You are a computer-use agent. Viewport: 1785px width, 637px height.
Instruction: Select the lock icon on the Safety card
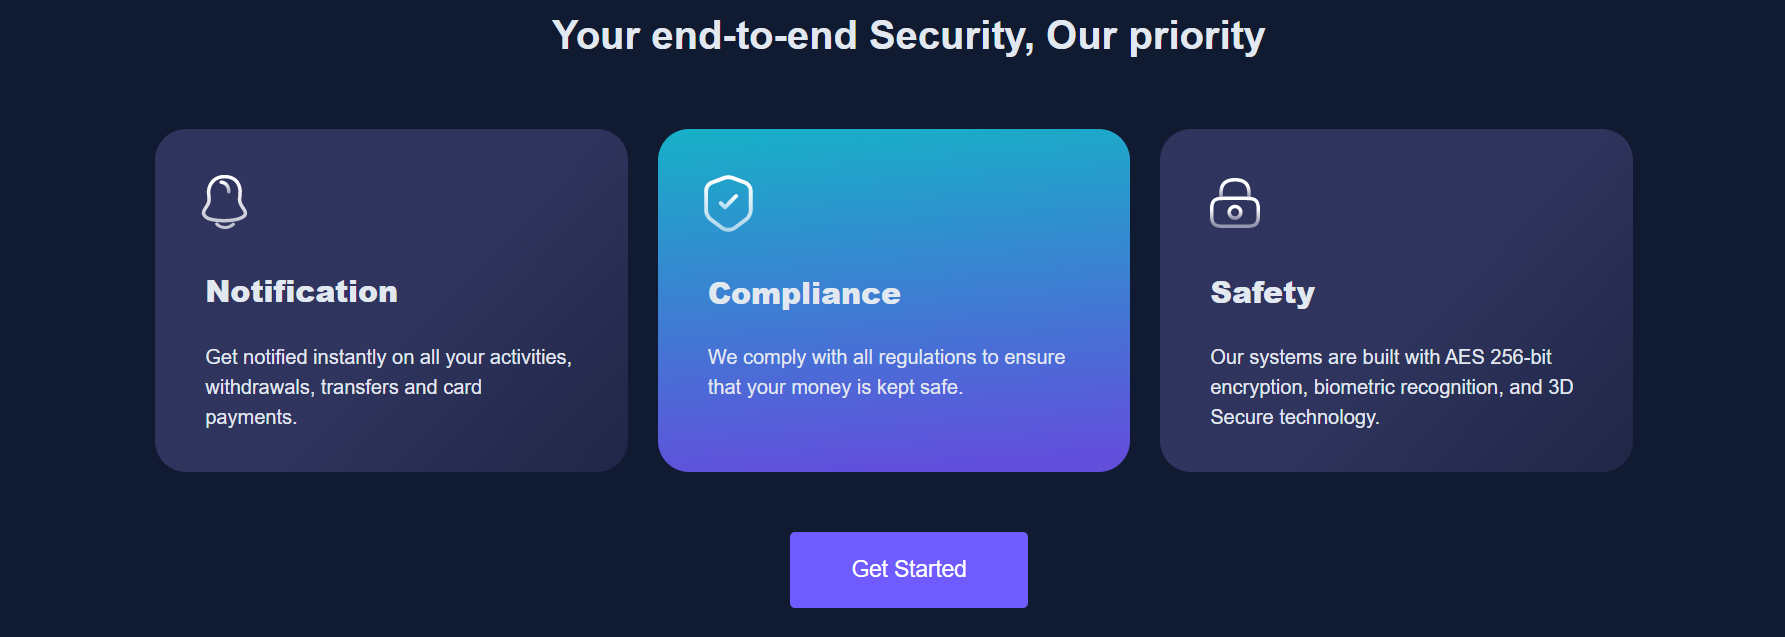click(1235, 203)
